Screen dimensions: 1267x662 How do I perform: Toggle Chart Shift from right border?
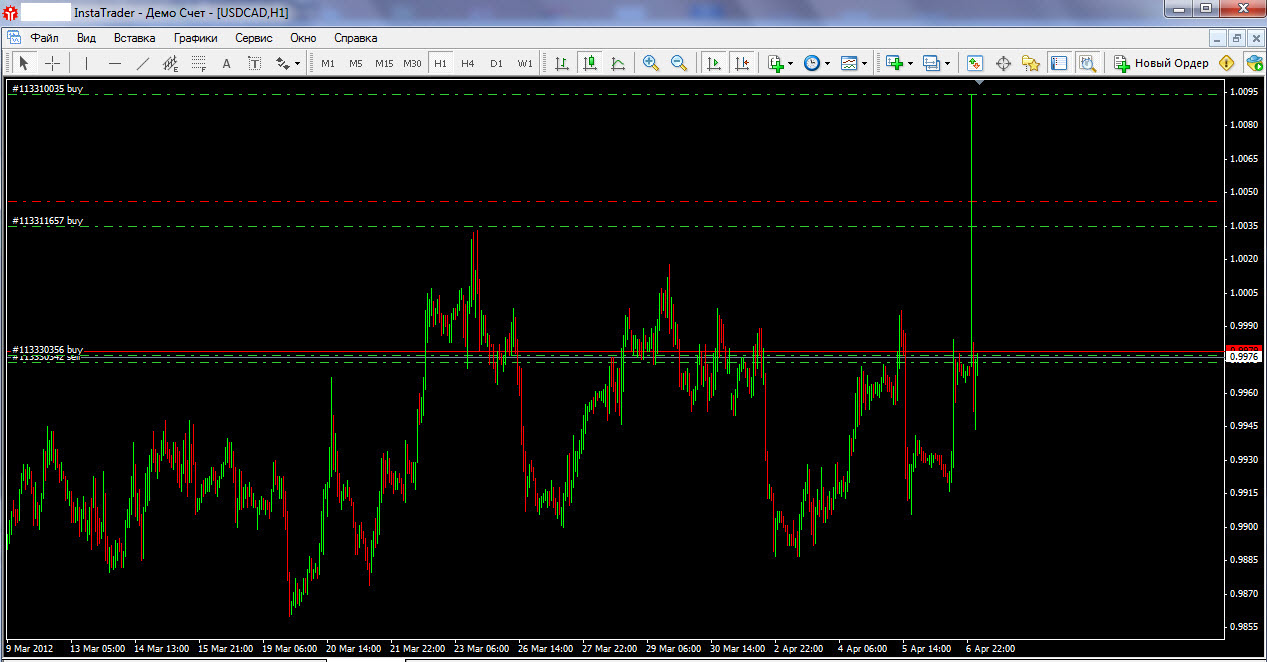click(742, 63)
